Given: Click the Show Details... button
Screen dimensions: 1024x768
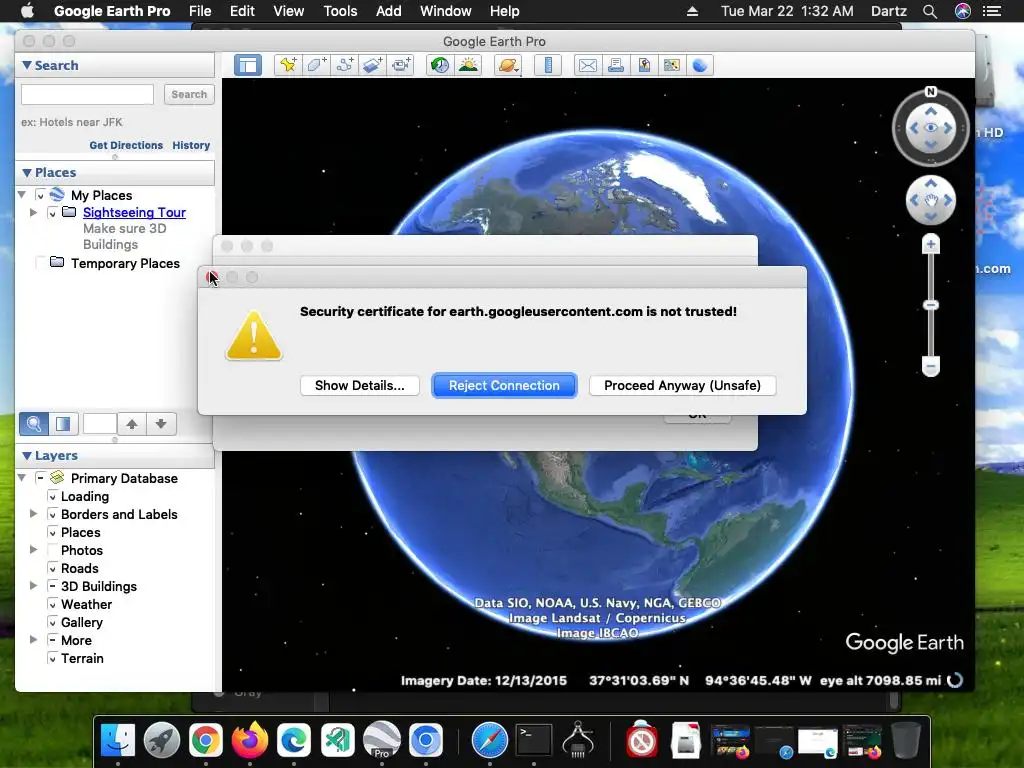Looking at the screenshot, I should point(360,385).
